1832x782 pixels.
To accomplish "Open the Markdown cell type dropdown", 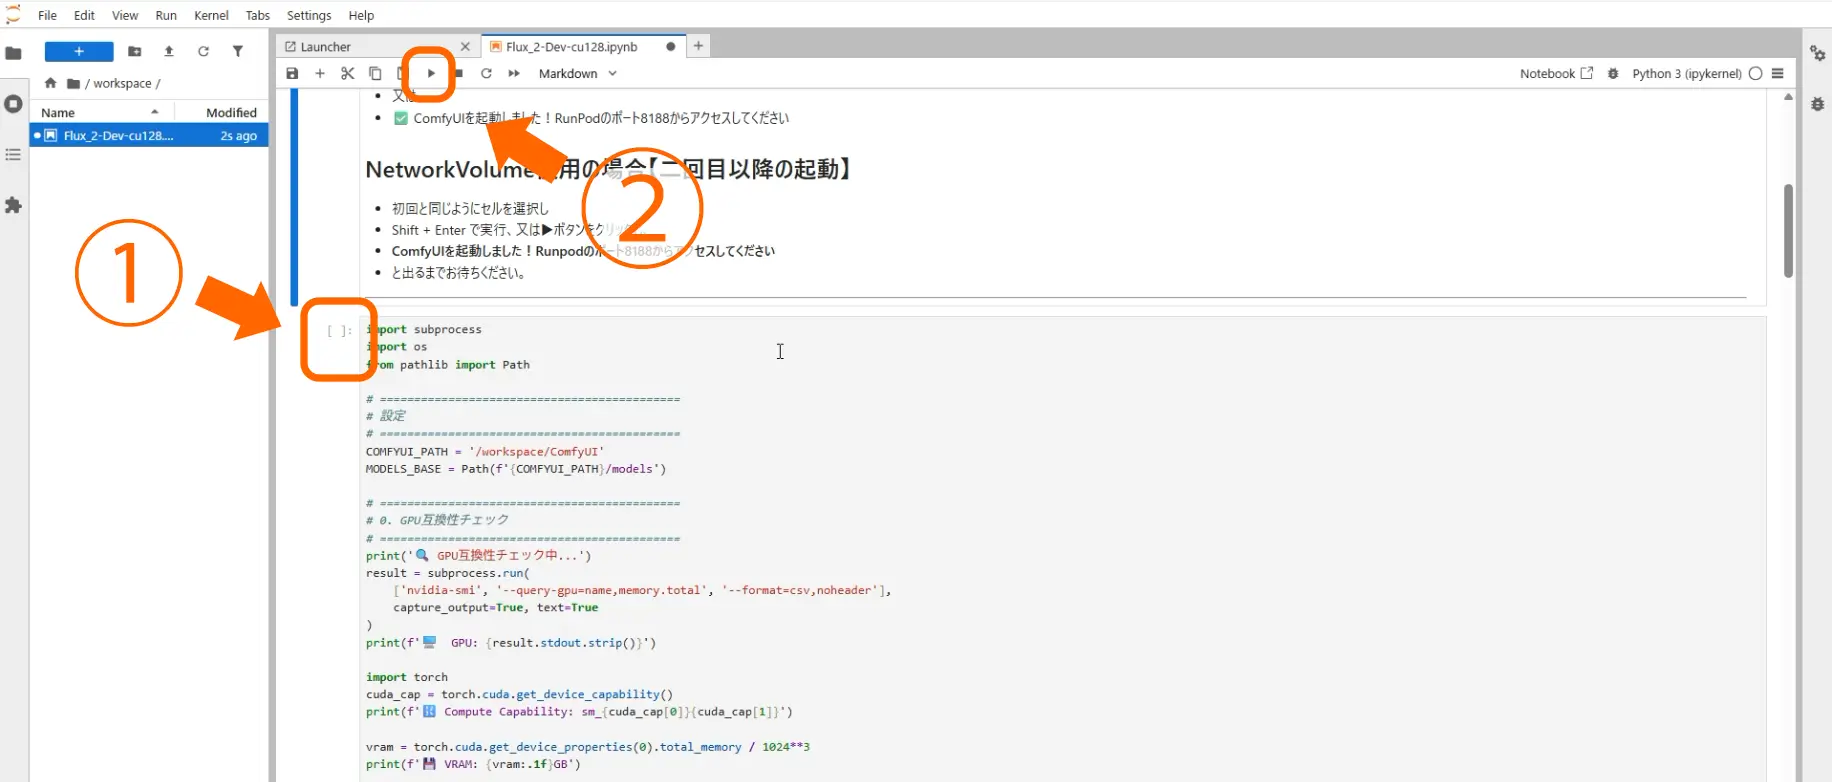I will pyautogui.click(x=578, y=73).
